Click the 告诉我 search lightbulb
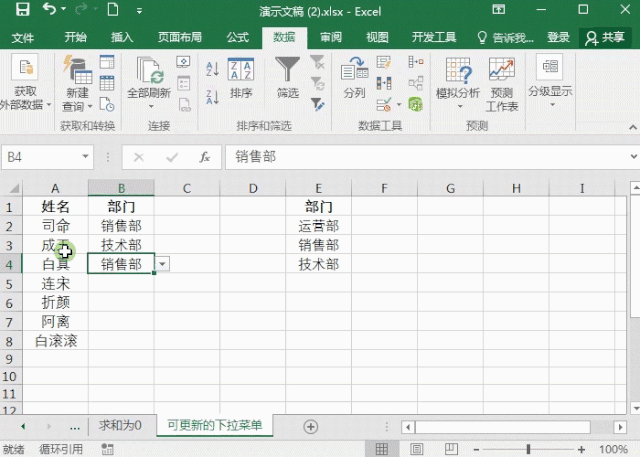The height and width of the screenshot is (457, 640). coord(482,38)
